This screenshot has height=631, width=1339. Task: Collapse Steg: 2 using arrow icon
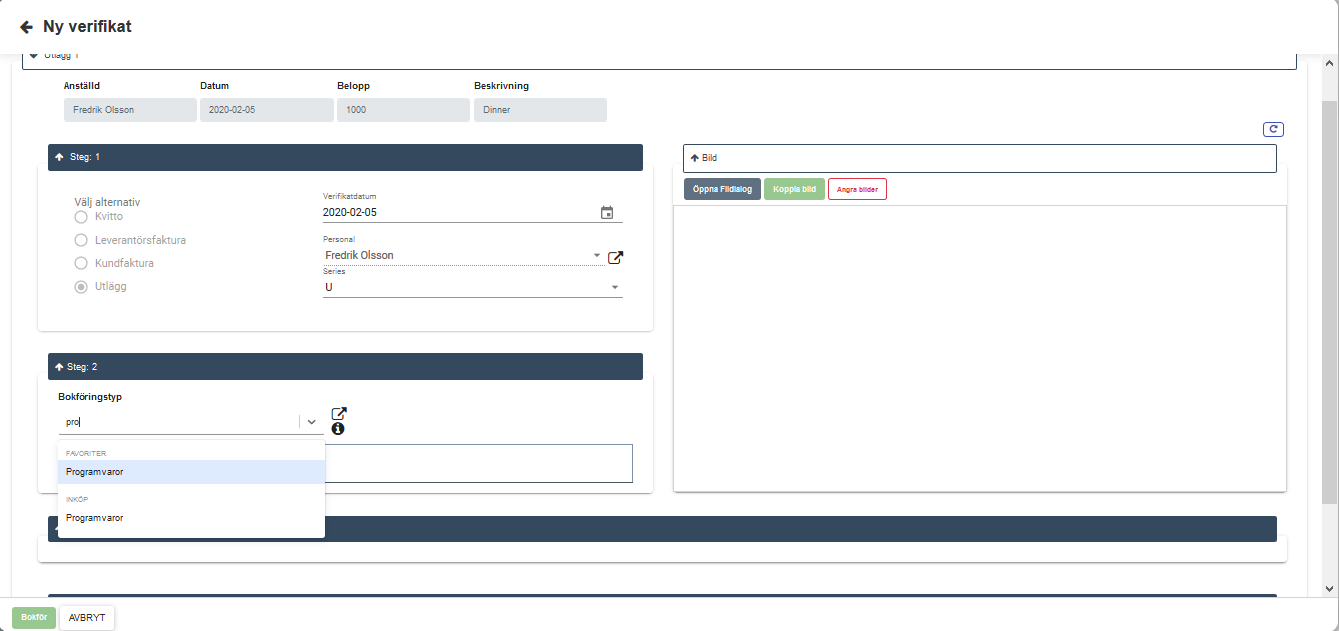click(59, 367)
